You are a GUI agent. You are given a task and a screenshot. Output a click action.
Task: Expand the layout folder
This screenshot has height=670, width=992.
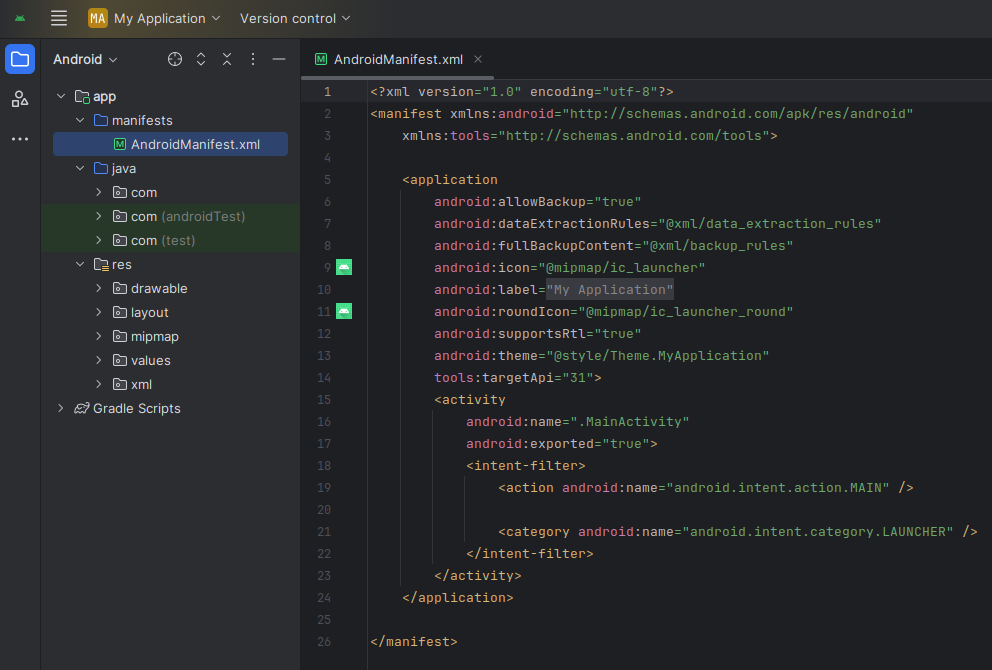(x=99, y=313)
